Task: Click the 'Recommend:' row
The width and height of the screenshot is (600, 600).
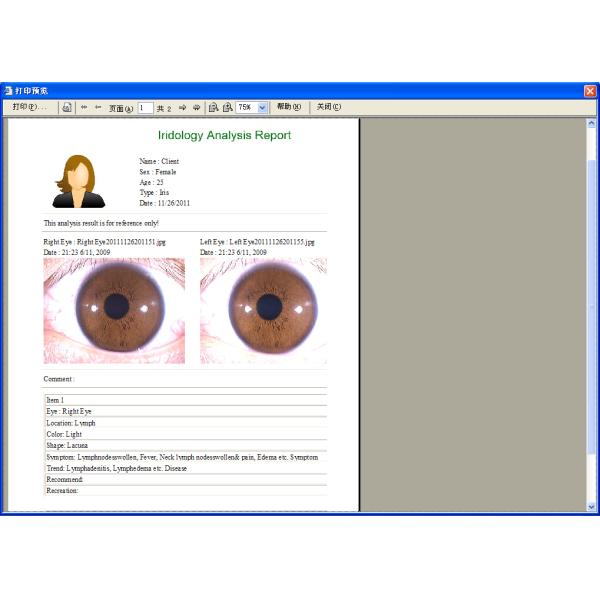Action: 186,479
